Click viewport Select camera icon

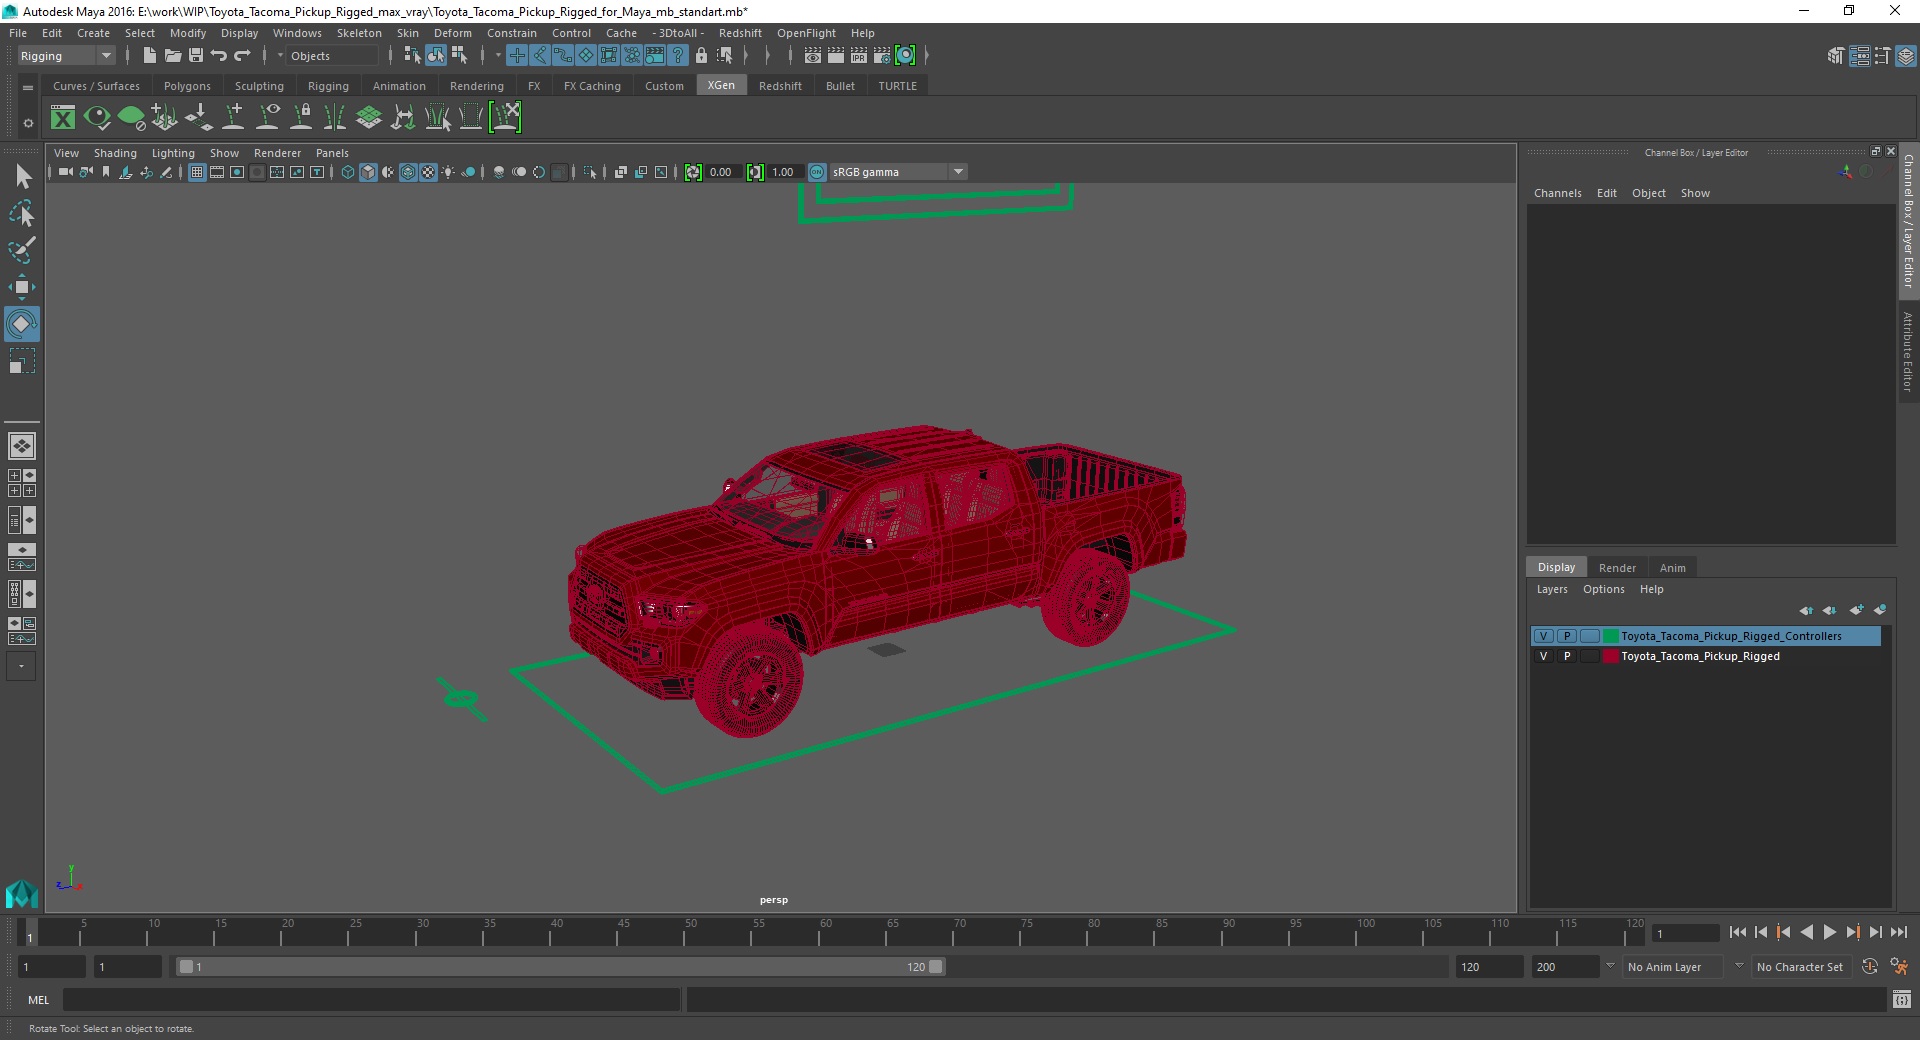65,172
